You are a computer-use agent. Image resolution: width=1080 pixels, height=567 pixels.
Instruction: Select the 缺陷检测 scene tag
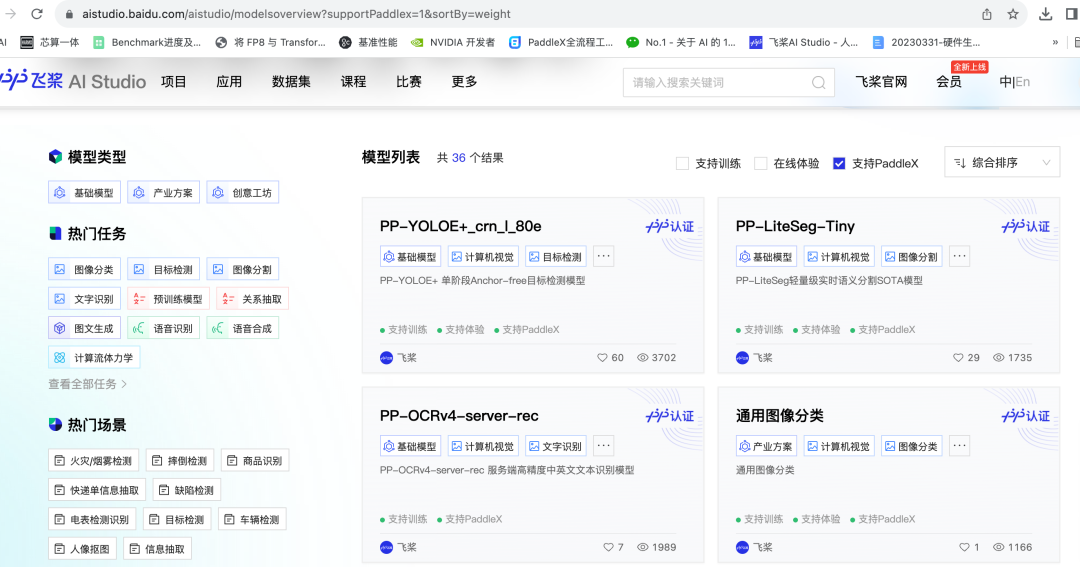click(187, 490)
